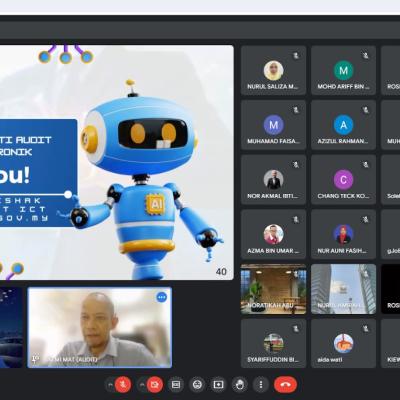Toggle closed captions in the call toolbar
Image resolution: width=400 pixels, height=400 pixels.
pyautogui.click(x=176, y=385)
